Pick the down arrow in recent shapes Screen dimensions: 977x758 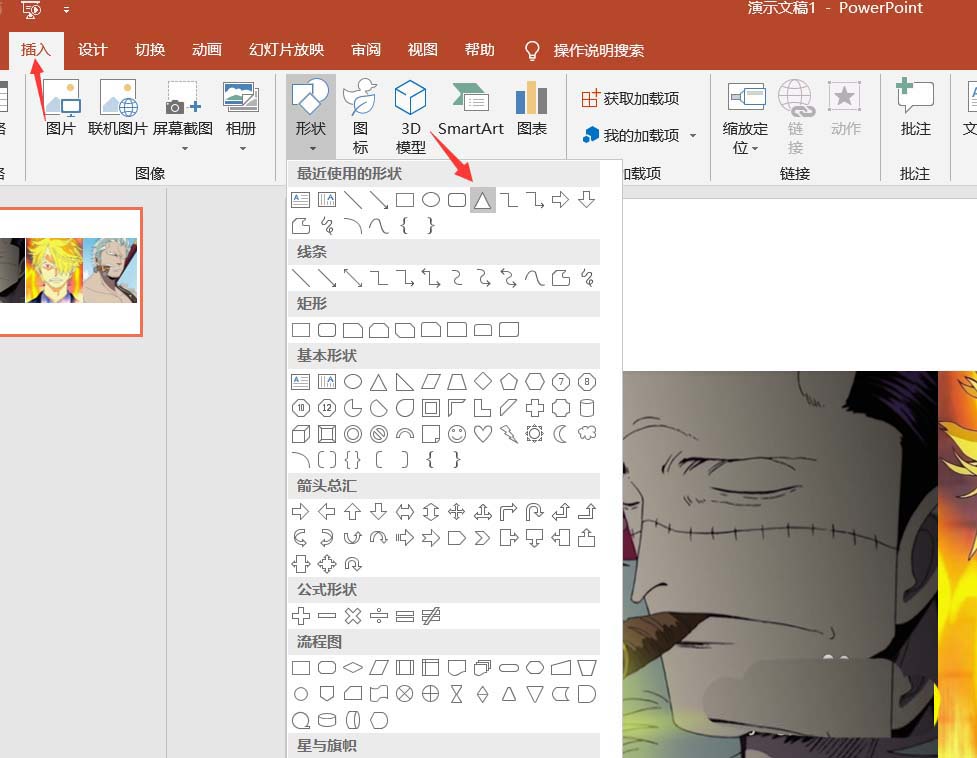(x=586, y=200)
